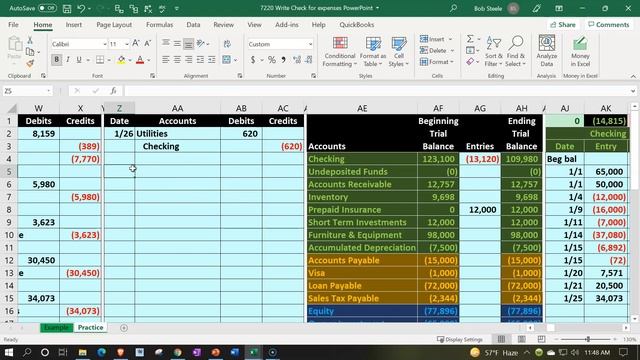This screenshot has height=360, width=640.
Task: Open the Formulas ribbon tab
Action: click(159, 25)
